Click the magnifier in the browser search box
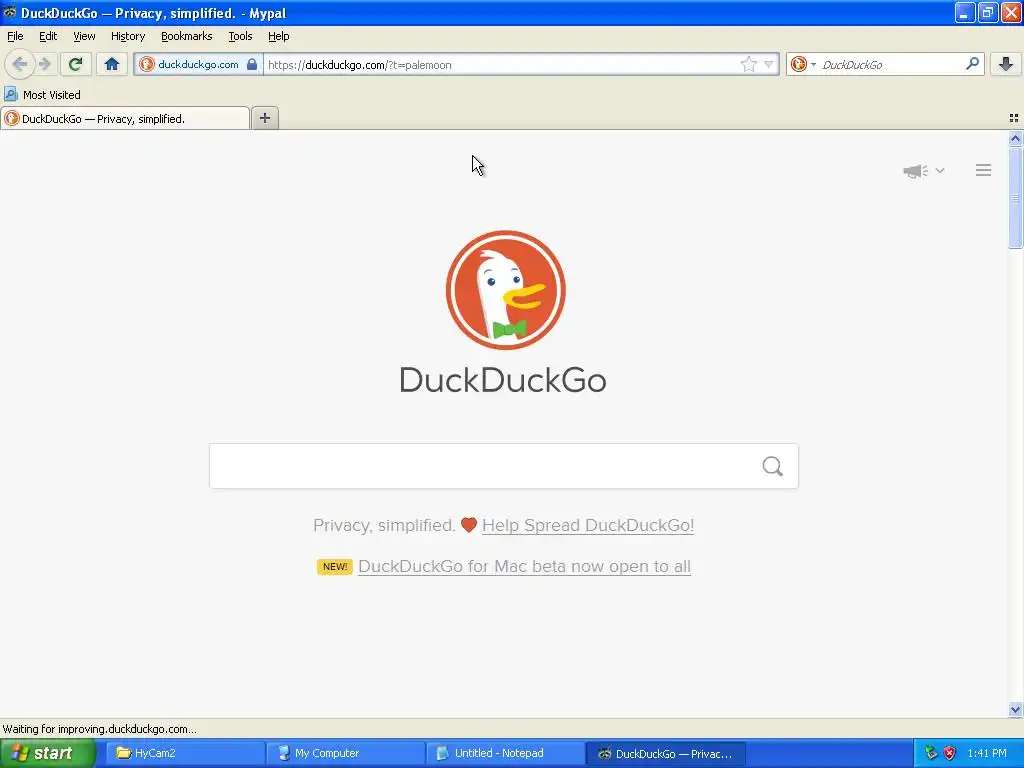This screenshot has height=768, width=1024. coord(972,64)
